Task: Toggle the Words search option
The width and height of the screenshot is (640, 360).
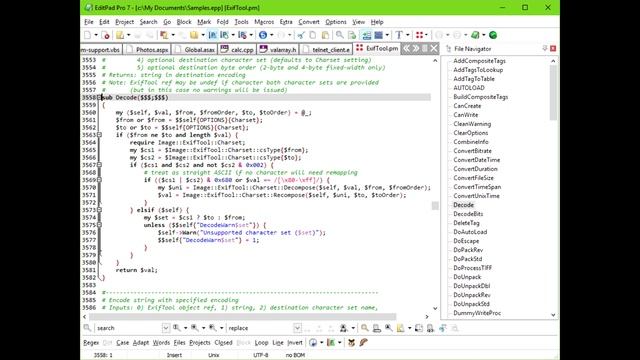Action: [x=161, y=343]
